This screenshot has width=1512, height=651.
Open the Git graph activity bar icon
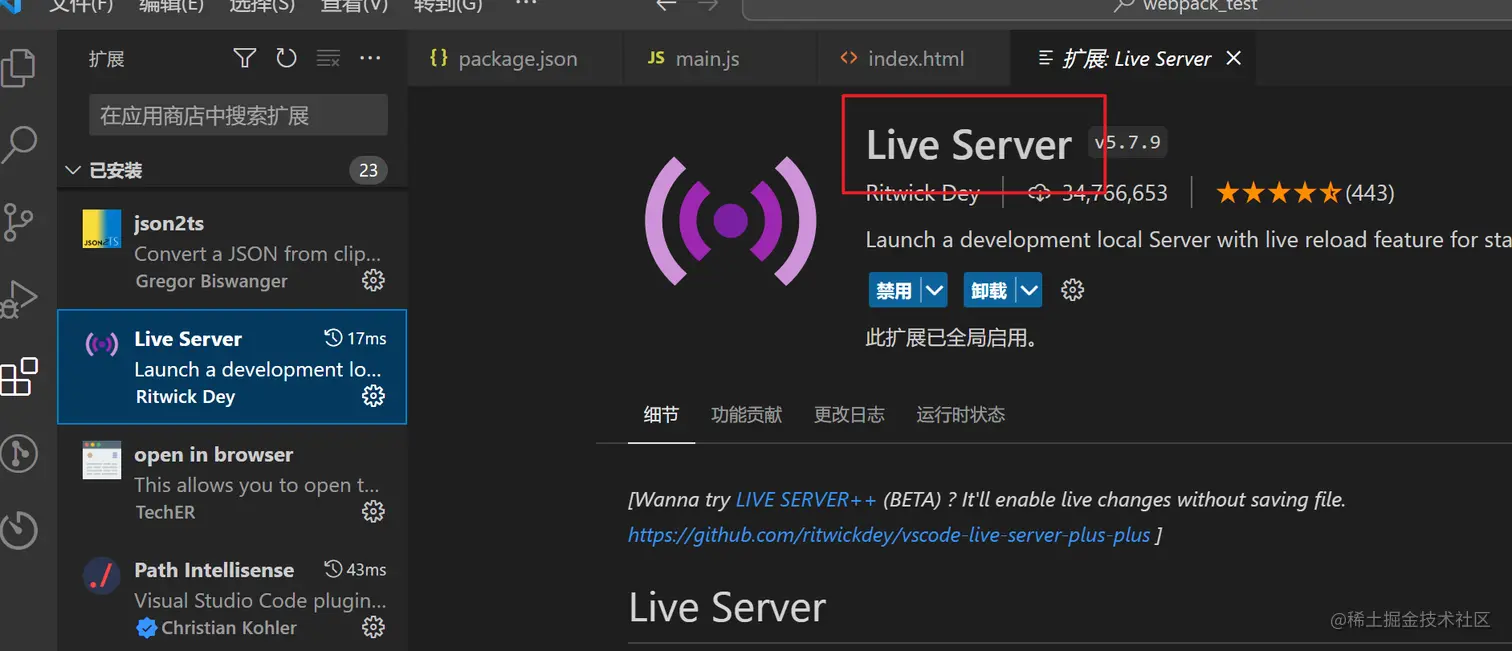coord(18,453)
